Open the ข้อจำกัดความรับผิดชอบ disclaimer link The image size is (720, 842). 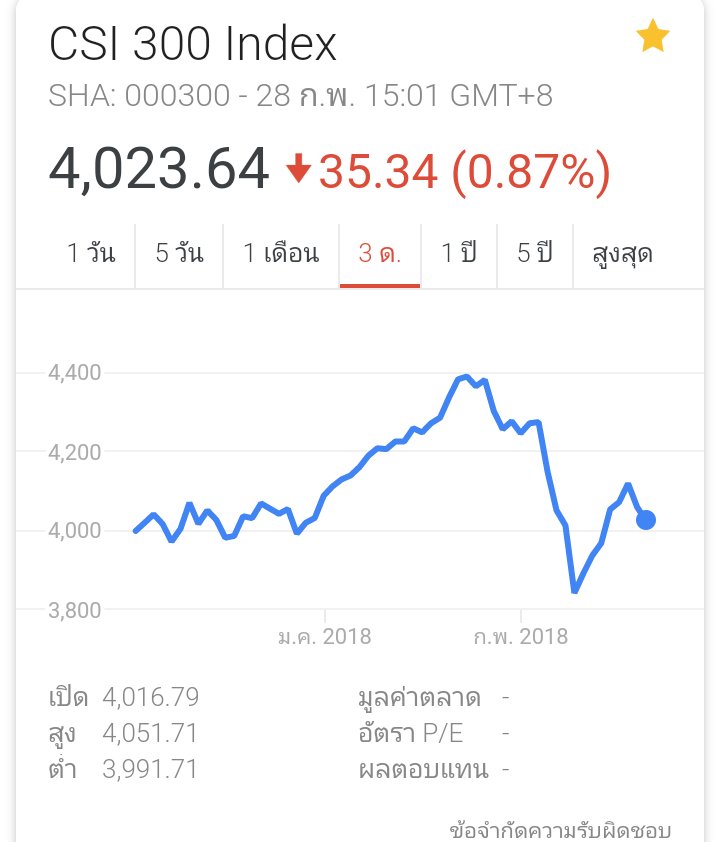tap(560, 830)
